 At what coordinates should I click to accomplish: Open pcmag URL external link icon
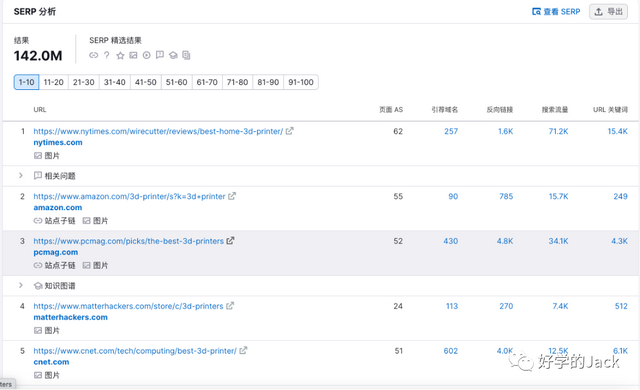[x=231, y=241]
